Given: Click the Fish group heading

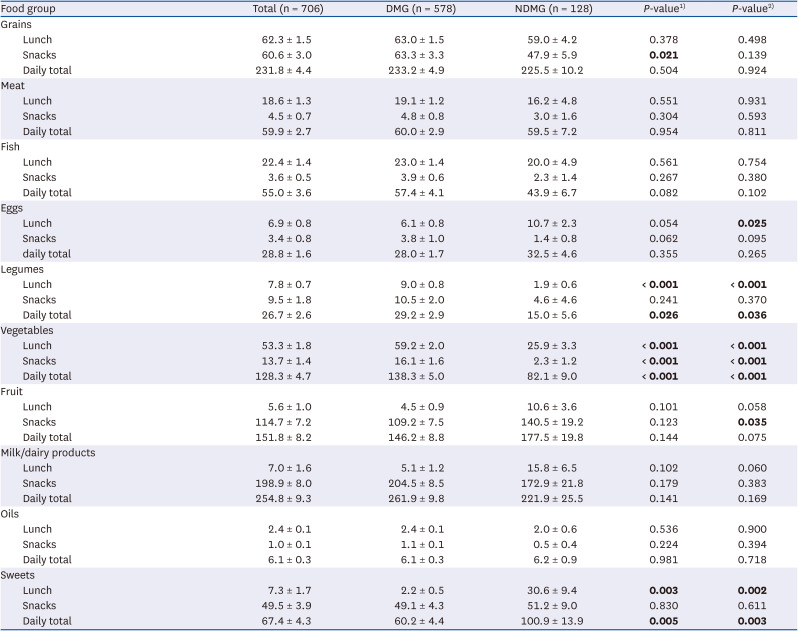Looking at the screenshot, I should tap(12, 147).
